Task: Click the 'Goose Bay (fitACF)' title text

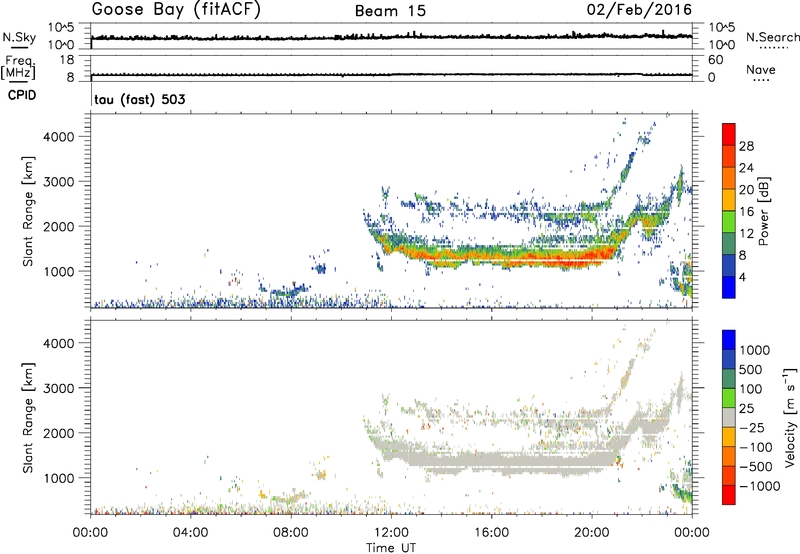Action: tap(176, 10)
